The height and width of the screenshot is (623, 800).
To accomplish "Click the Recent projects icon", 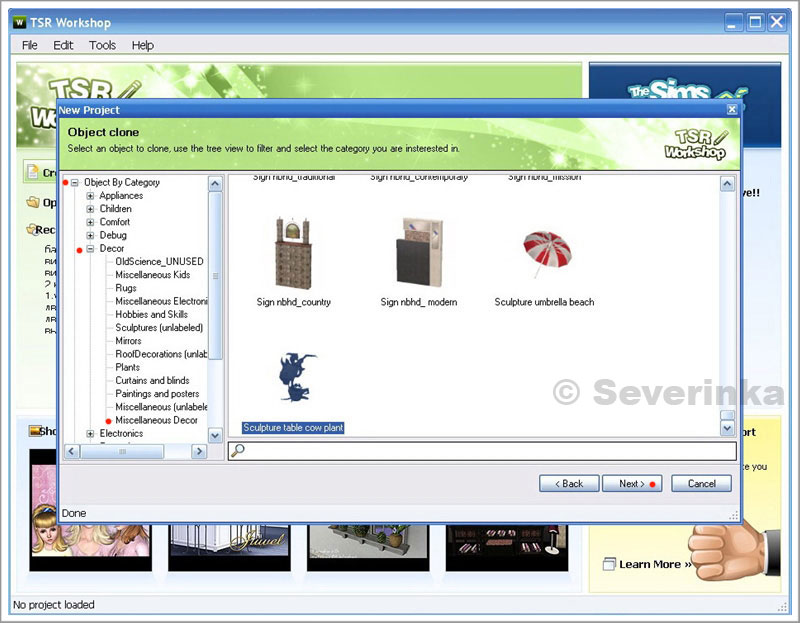I will (31, 229).
